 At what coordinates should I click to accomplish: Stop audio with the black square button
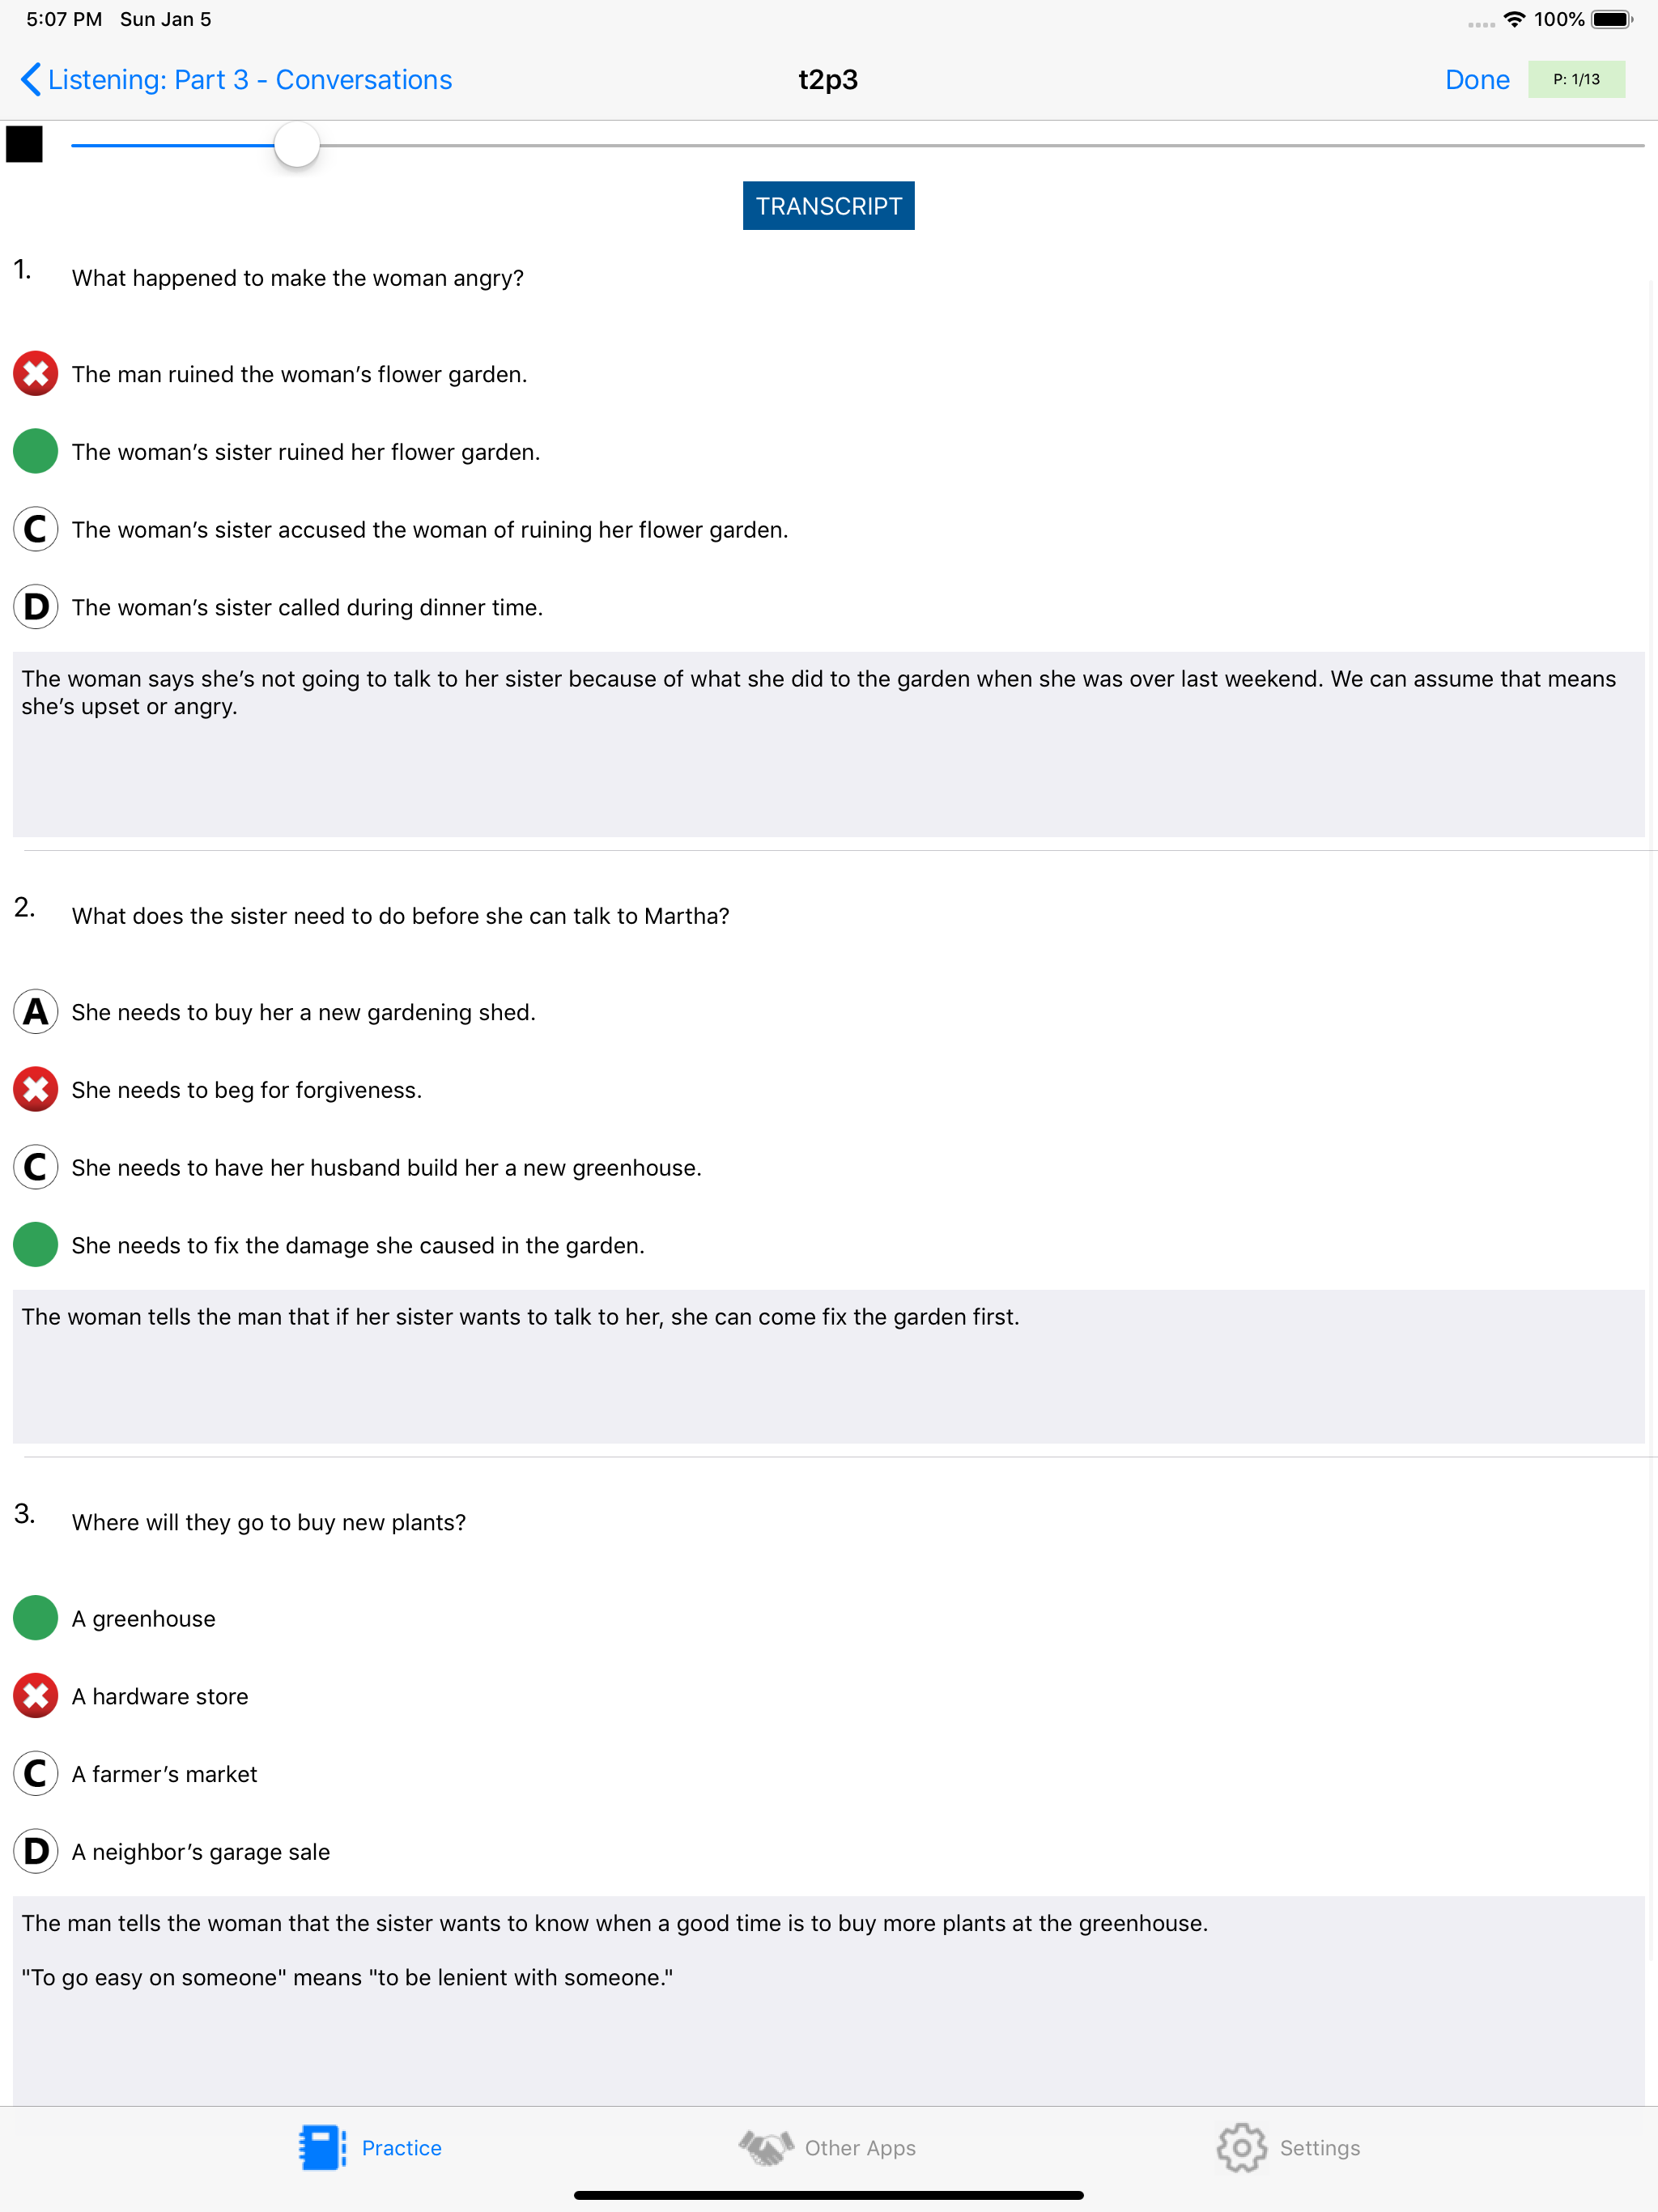(24, 144)
